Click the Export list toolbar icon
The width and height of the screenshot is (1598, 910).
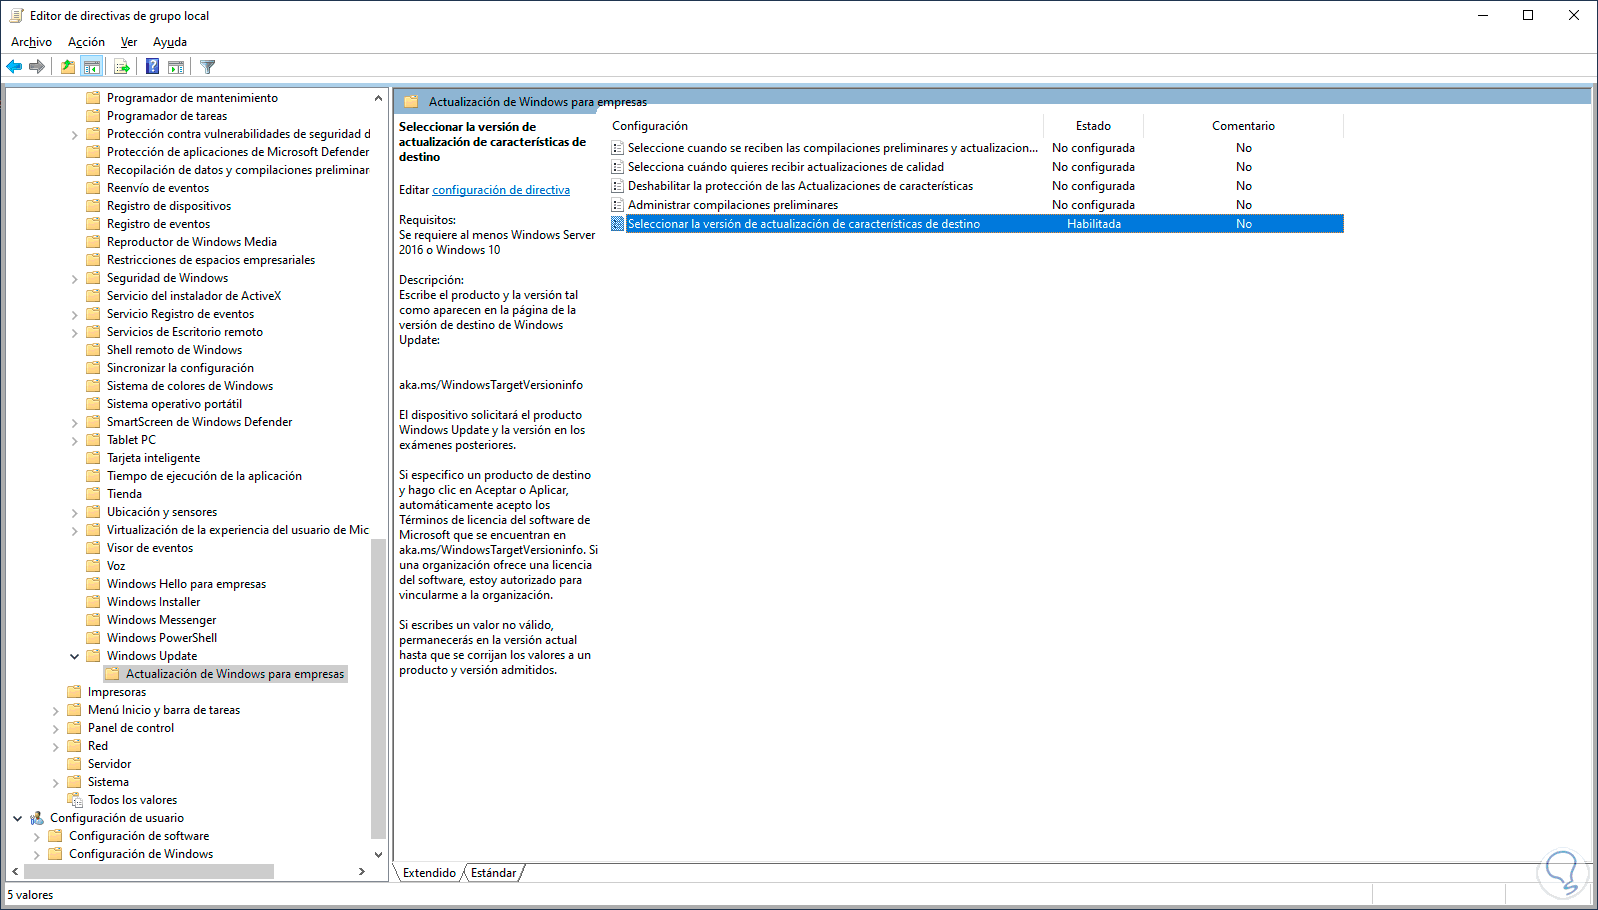tap(122, 67)
